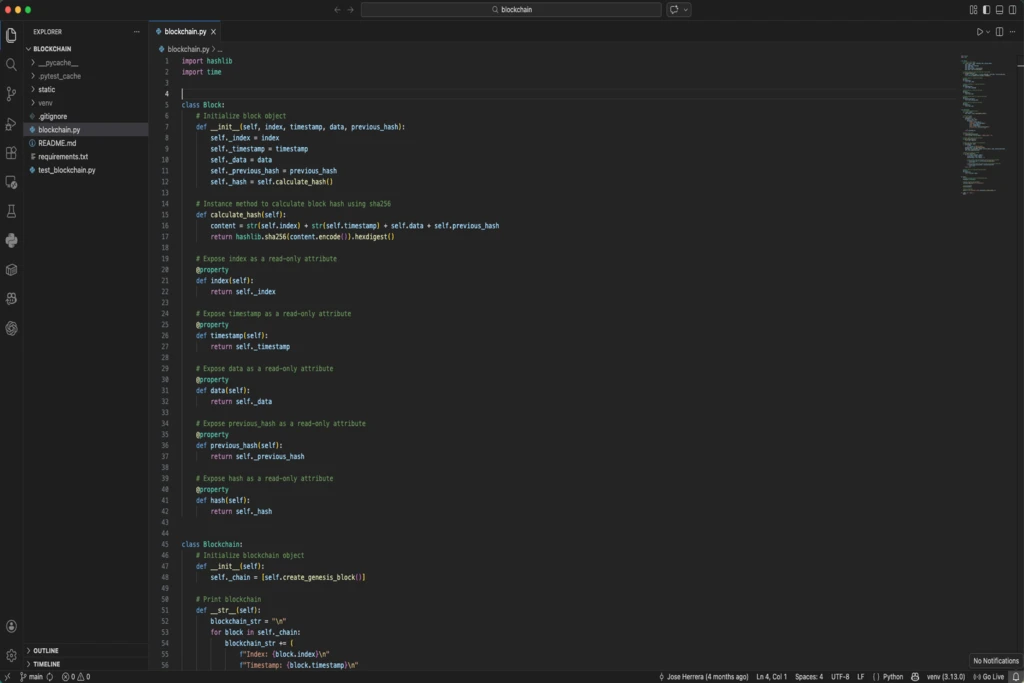The width and height of the screenshot is (1024, 683).
Task: Run the Python file using the play button
Action: 980,31
